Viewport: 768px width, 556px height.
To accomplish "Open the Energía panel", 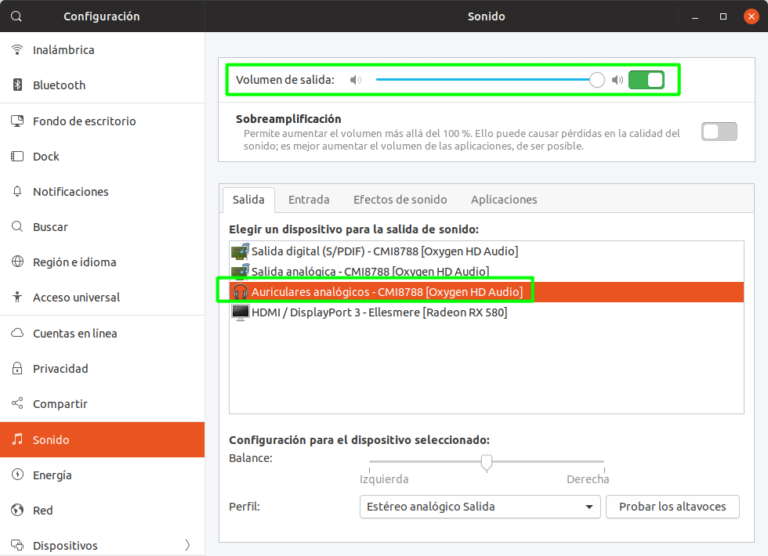I will [102, 475].
